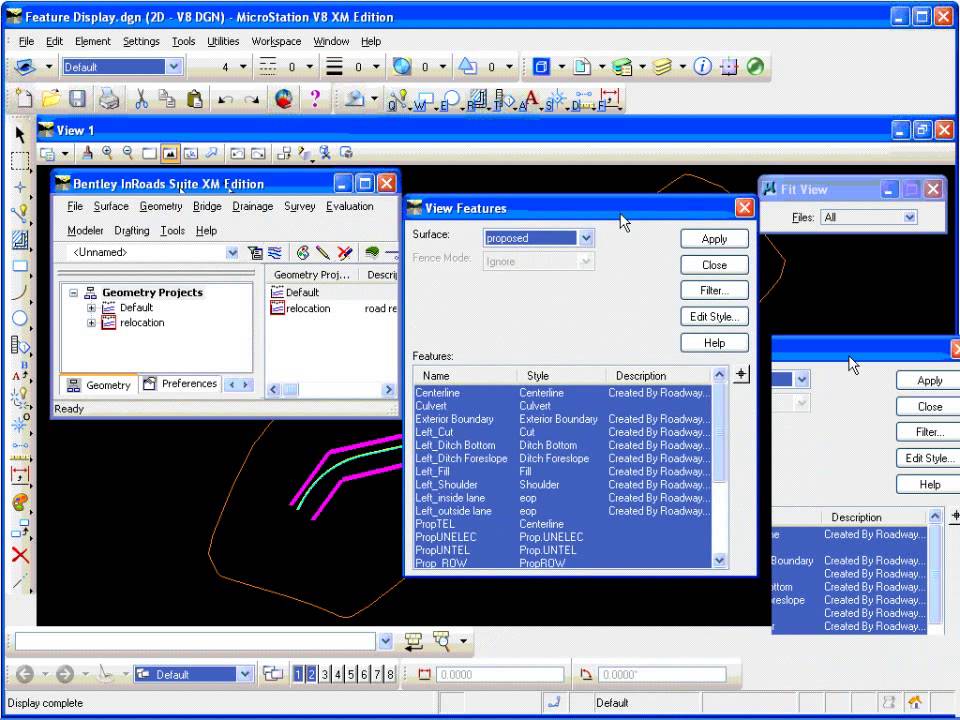
Task: Toggle view 6 button in view group
Action: pyautogui.click(x=364, y=674)
